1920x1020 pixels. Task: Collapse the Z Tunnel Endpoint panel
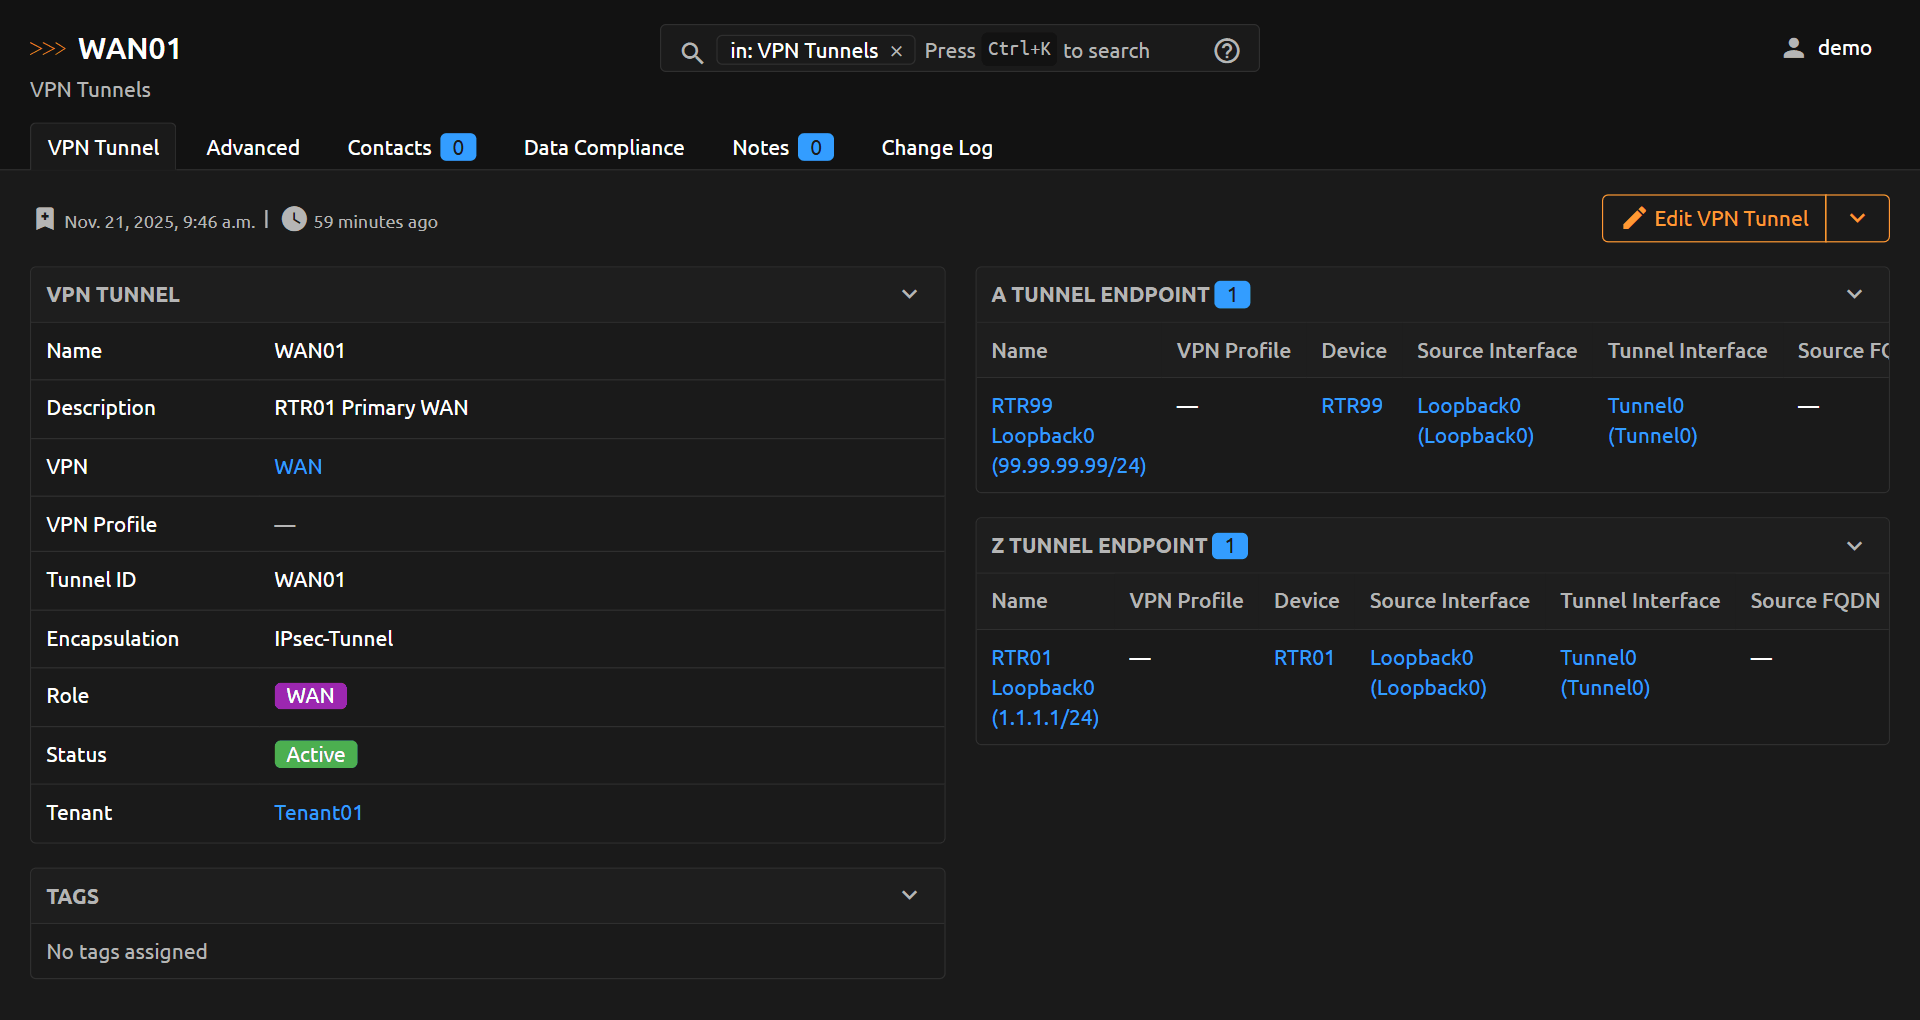pos(1854,546)
